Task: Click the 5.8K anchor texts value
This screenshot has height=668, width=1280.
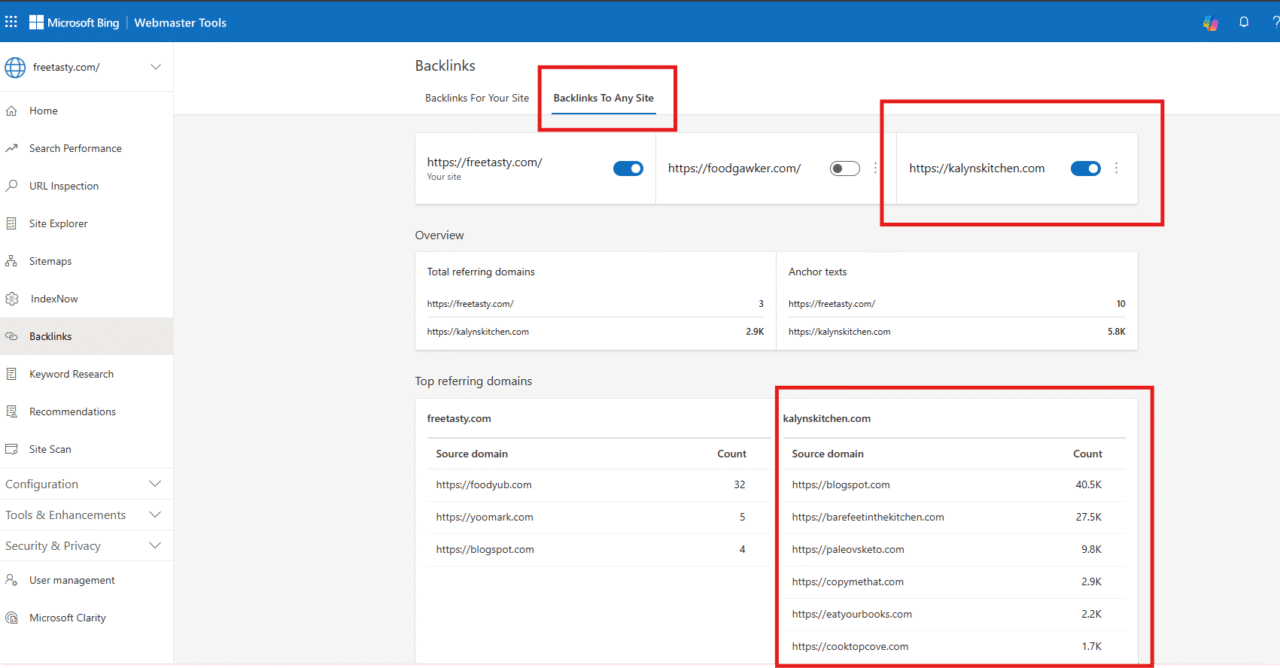Action: pos(1116,331)
